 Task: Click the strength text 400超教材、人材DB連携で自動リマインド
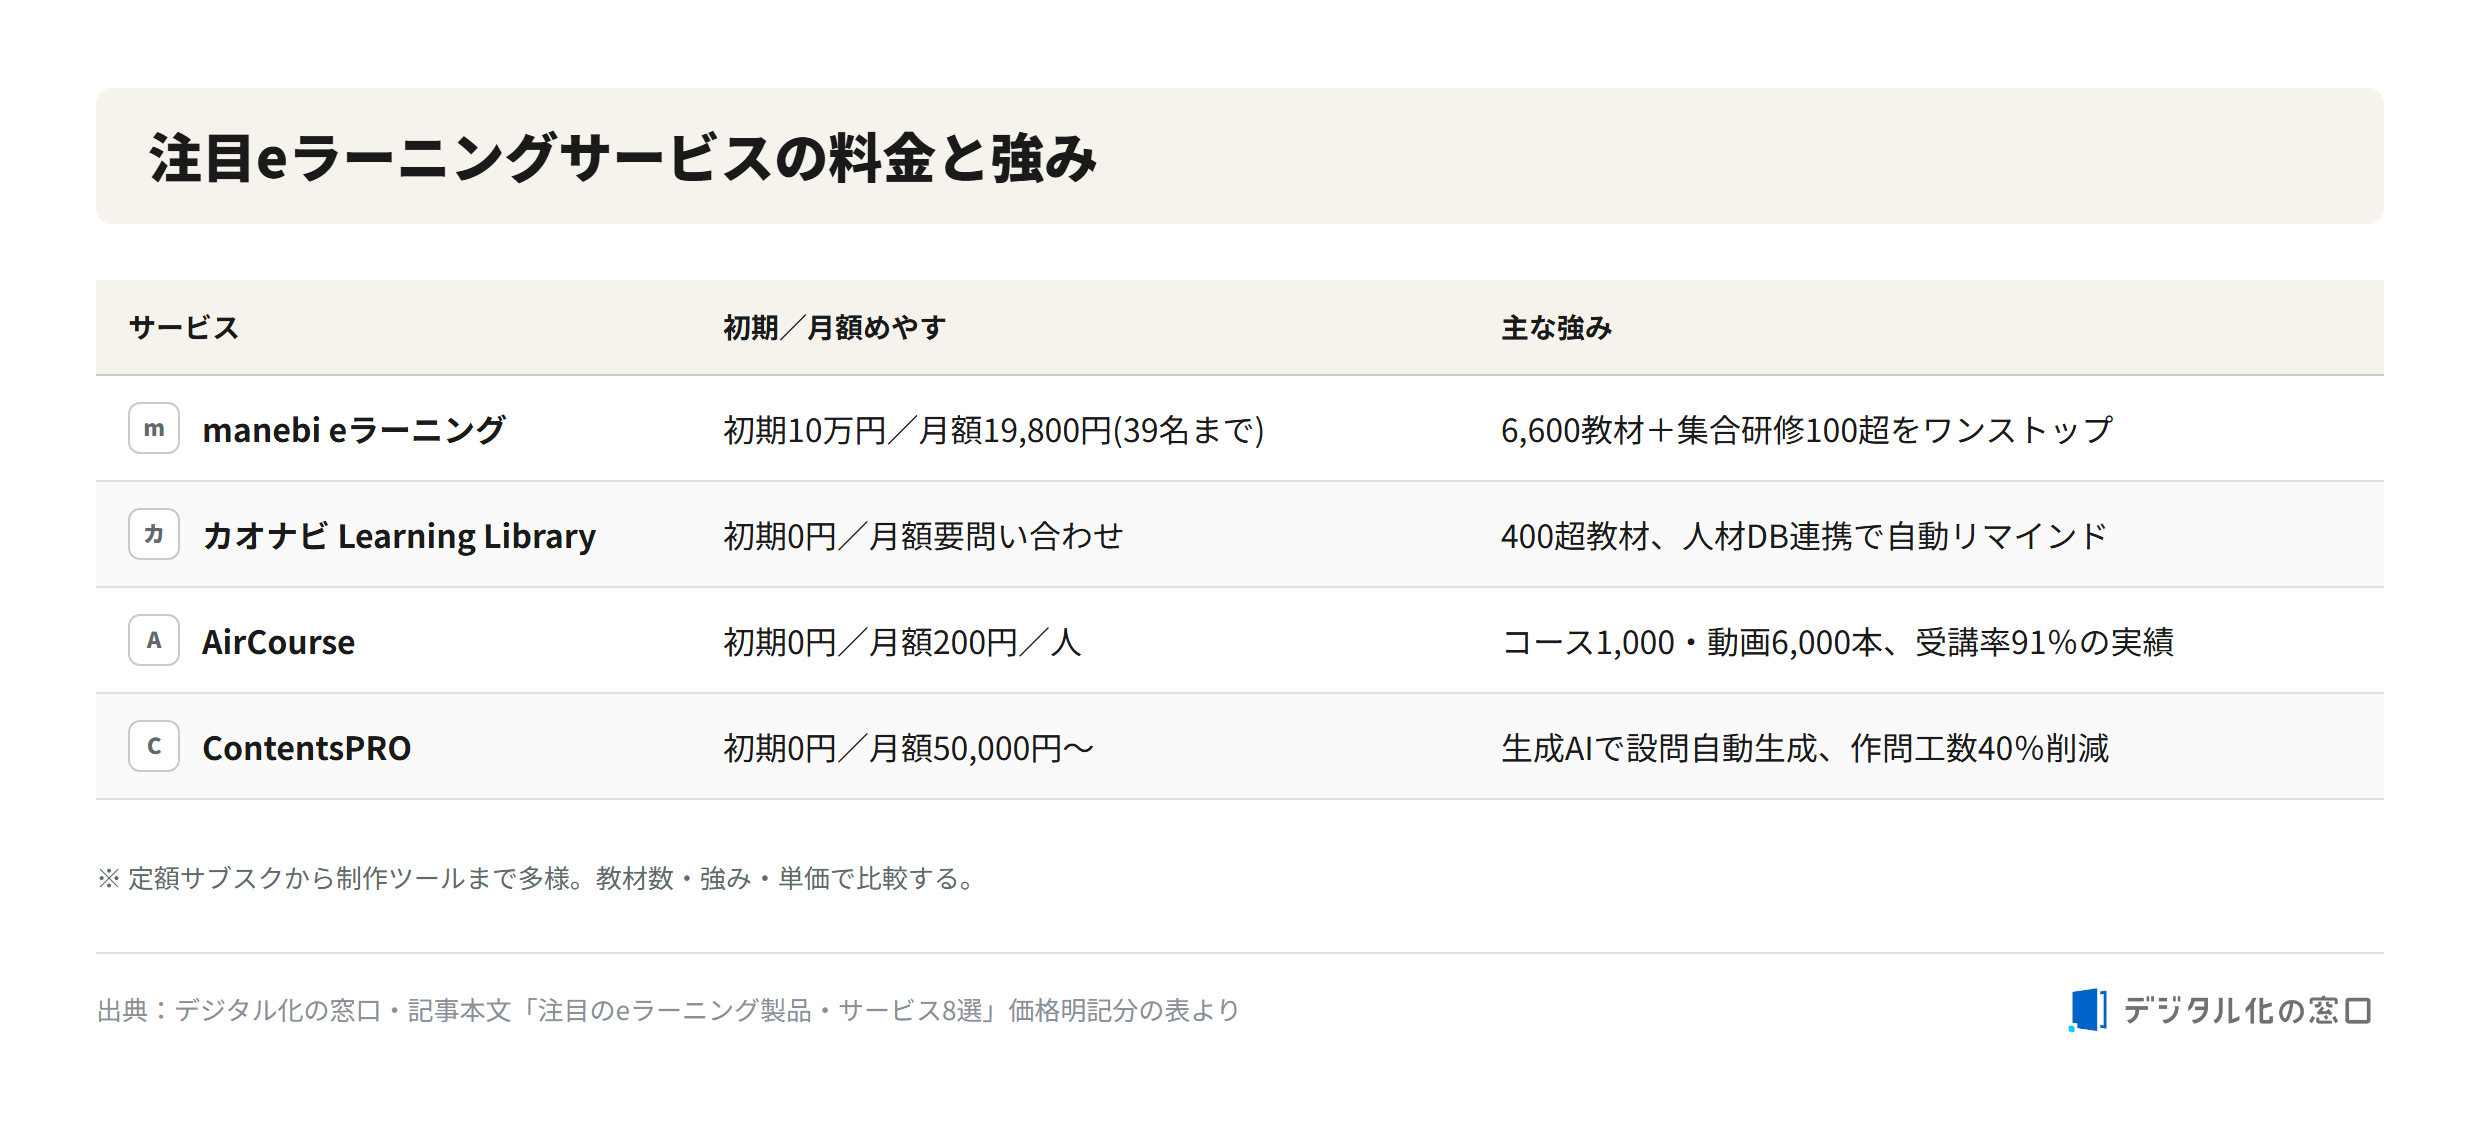pos(1805,536)
